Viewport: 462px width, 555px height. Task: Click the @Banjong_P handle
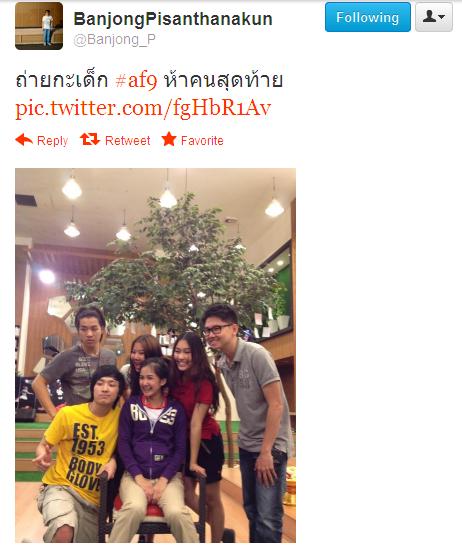[114, 40]
